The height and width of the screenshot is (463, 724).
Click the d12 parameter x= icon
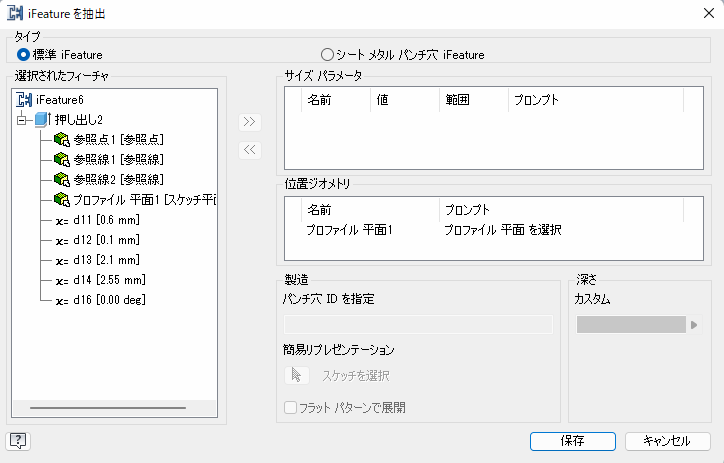click(x=62, y=241)
